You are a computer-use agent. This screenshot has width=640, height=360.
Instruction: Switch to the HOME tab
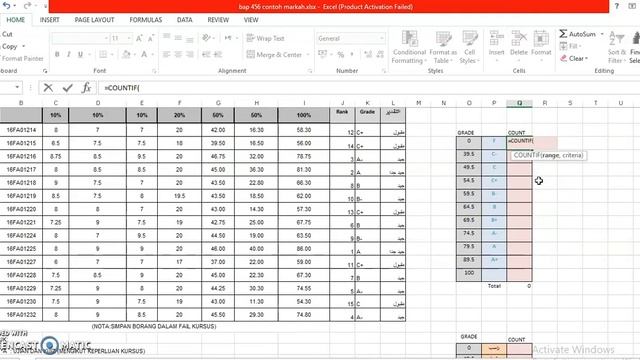[x=16, y=20]
